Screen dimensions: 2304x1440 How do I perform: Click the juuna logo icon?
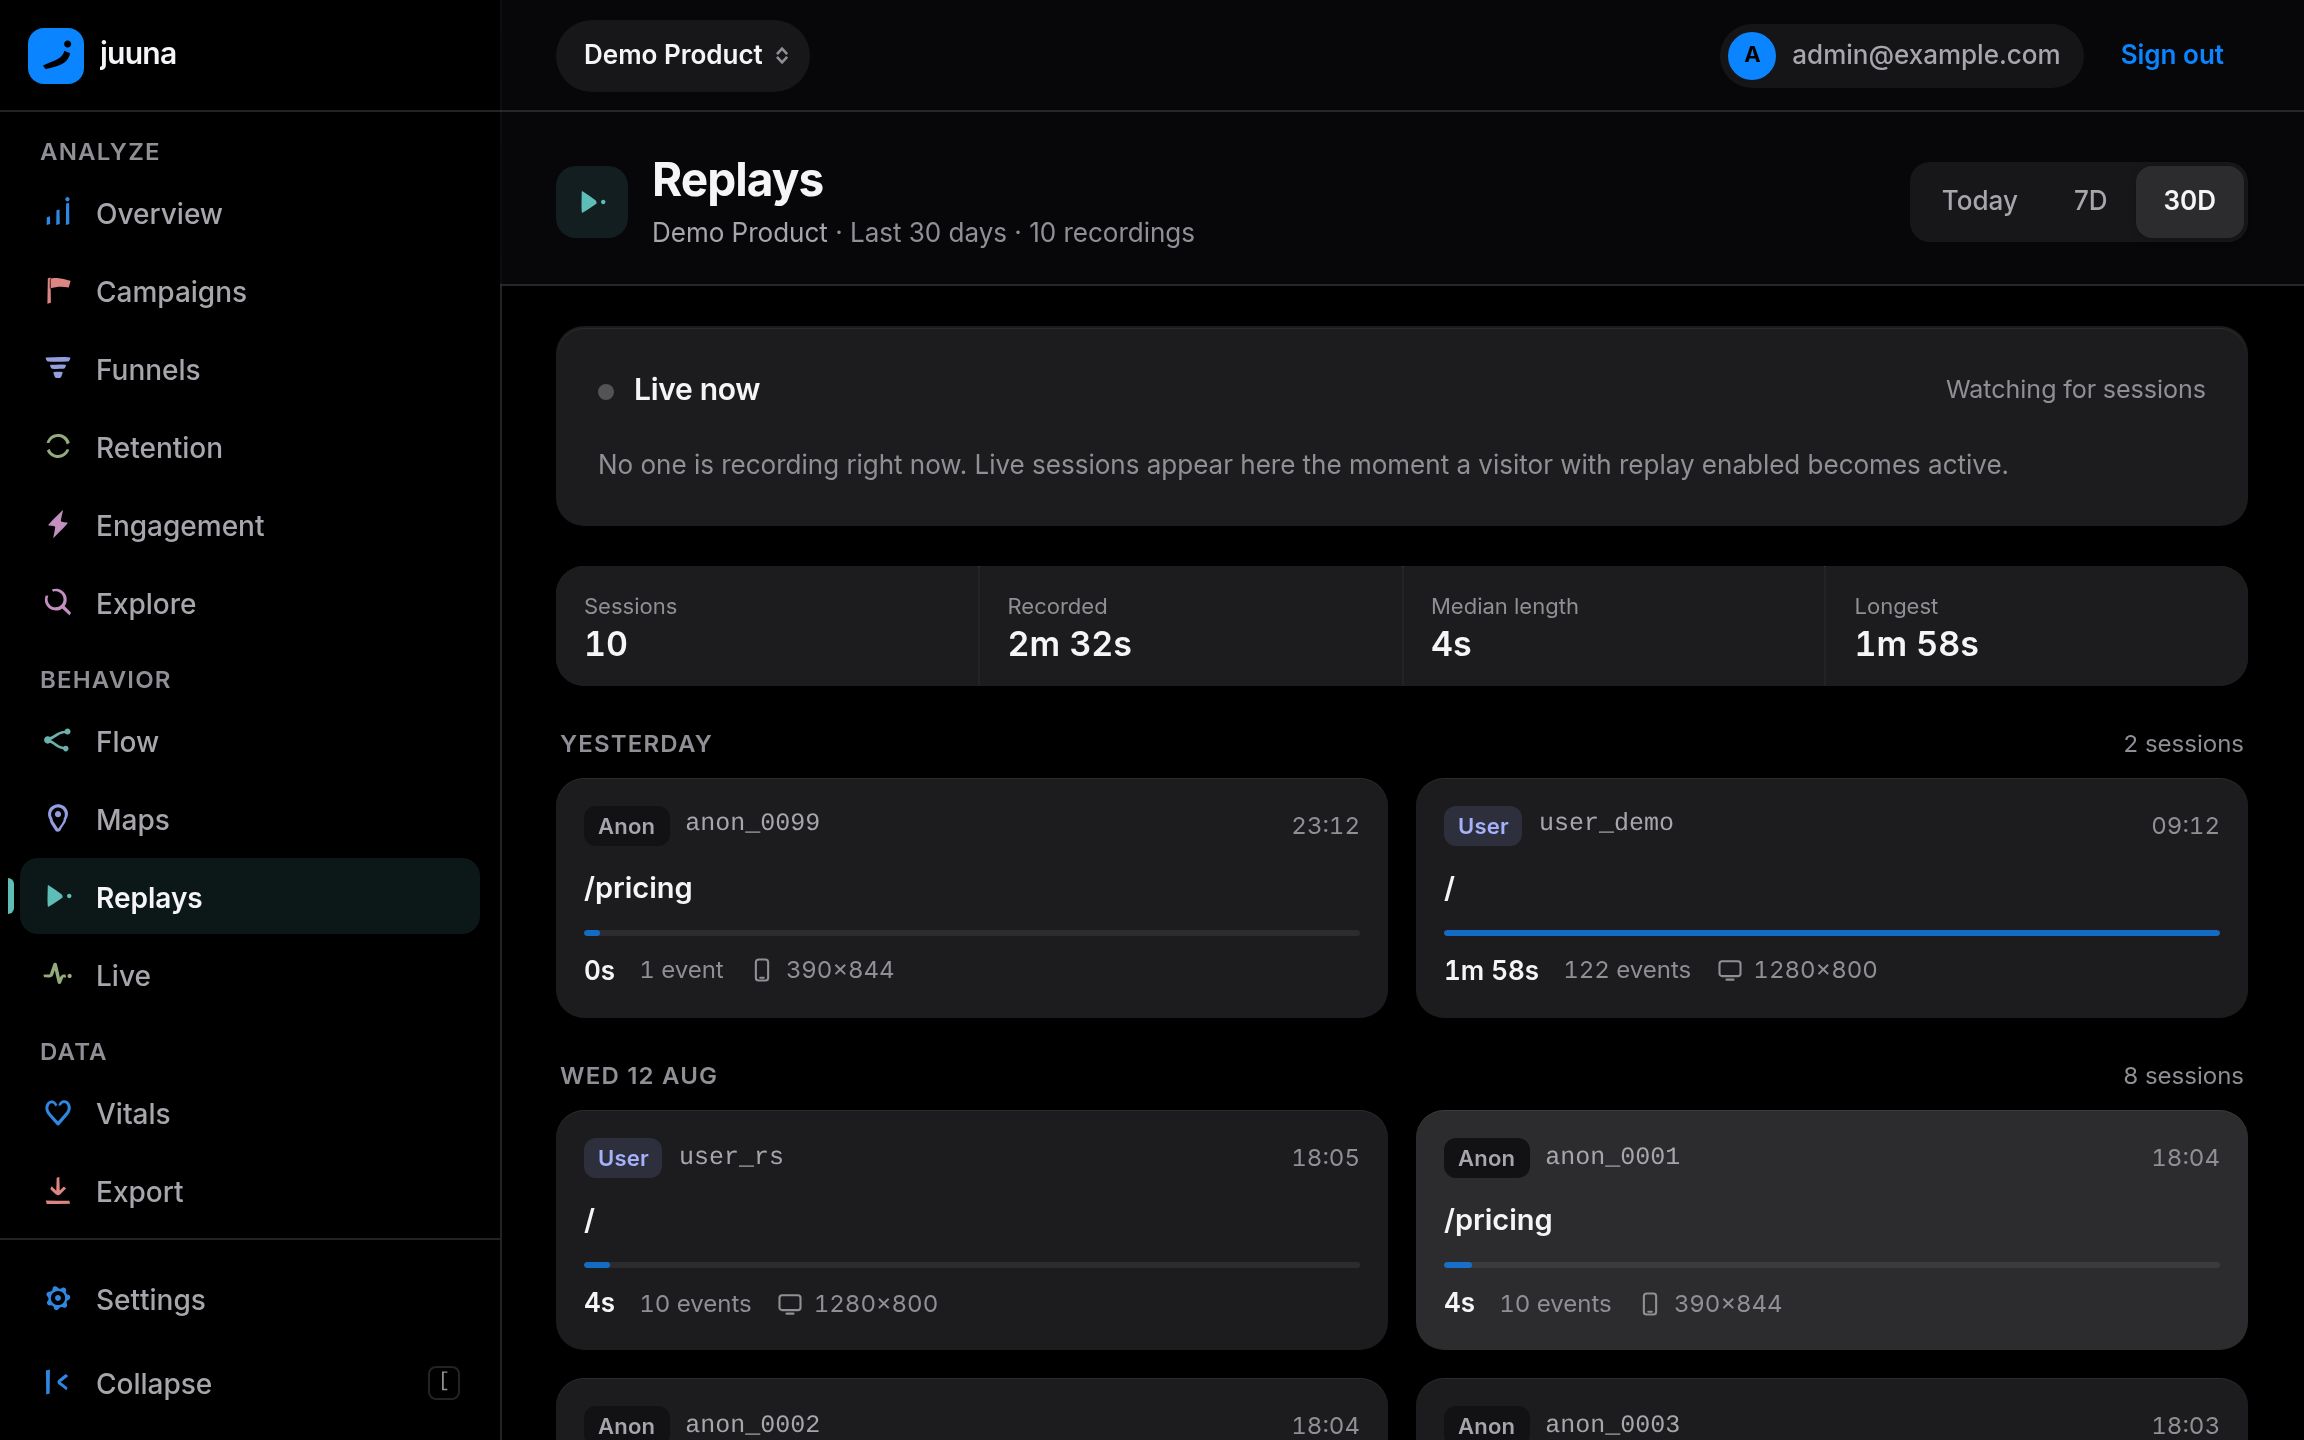56,55
